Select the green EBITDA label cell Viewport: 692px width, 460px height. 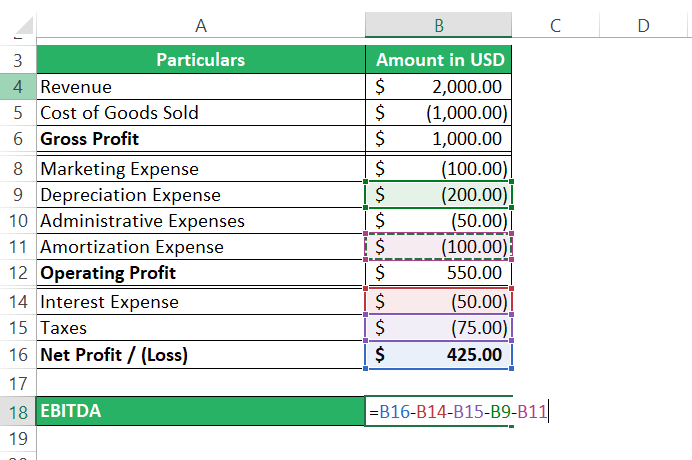[200, 410]
